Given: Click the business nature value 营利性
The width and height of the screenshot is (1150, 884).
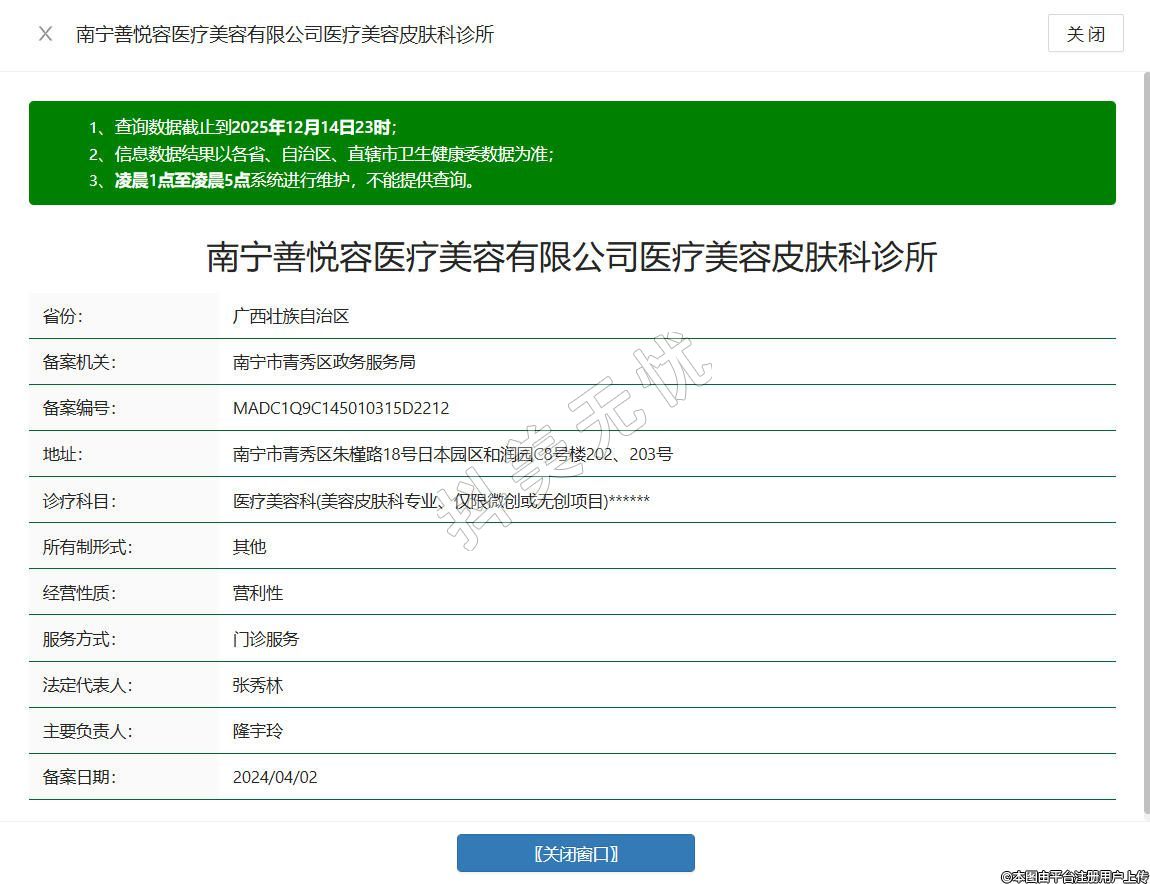Looking at the screenshot, I should point(258,592).
